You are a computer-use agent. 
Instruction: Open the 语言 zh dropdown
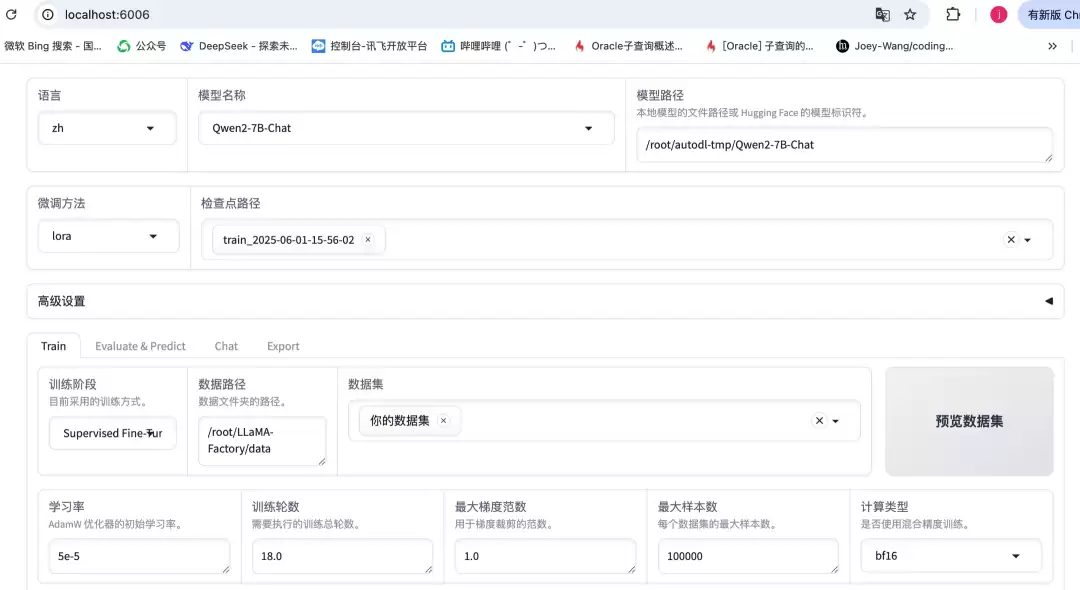point(107,128)
